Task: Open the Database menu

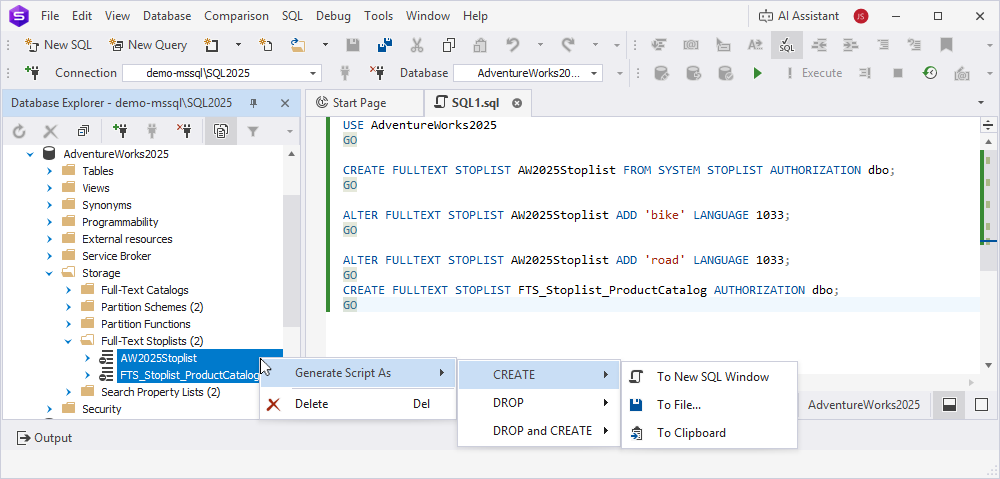Action: tap(167, 16)
